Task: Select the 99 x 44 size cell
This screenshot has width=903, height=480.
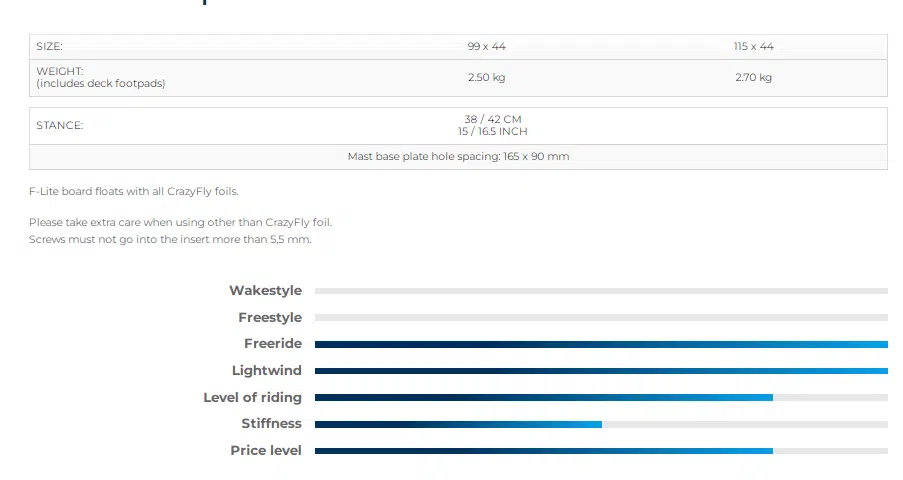Action: coord(486,47)
